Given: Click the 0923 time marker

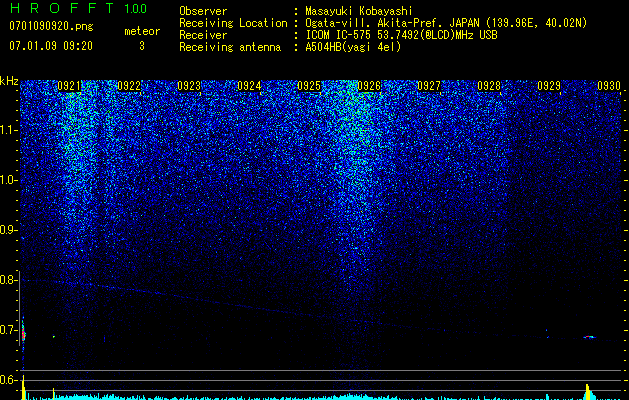Looking at the screenshot, I should click(x=189, y=86).
